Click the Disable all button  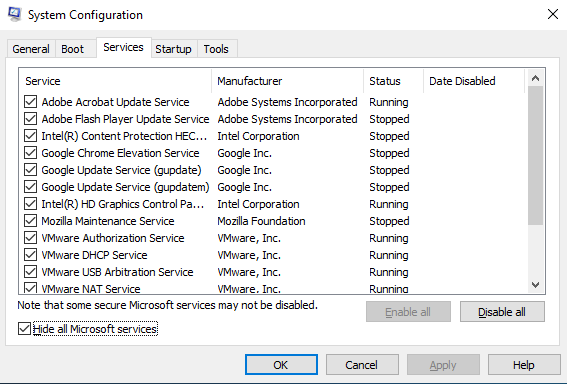point(502,312)
